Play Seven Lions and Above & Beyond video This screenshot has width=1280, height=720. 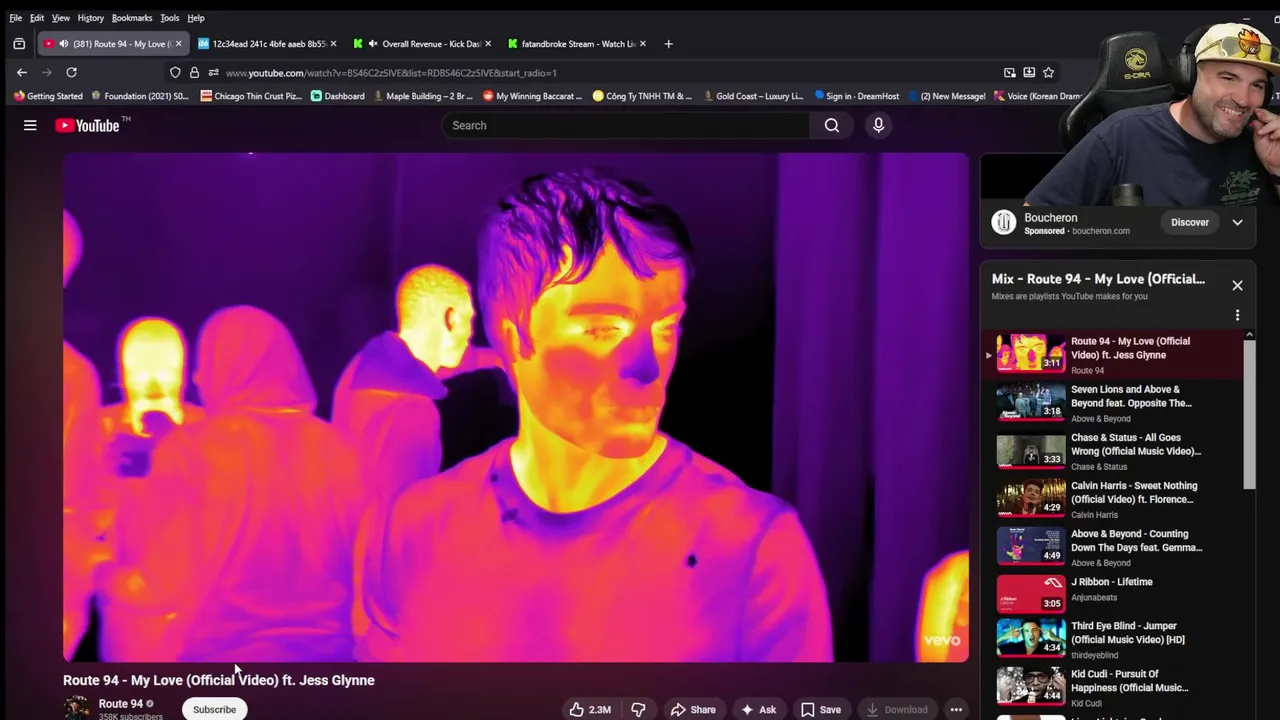pyautogui.click(x=1110, y=403)
